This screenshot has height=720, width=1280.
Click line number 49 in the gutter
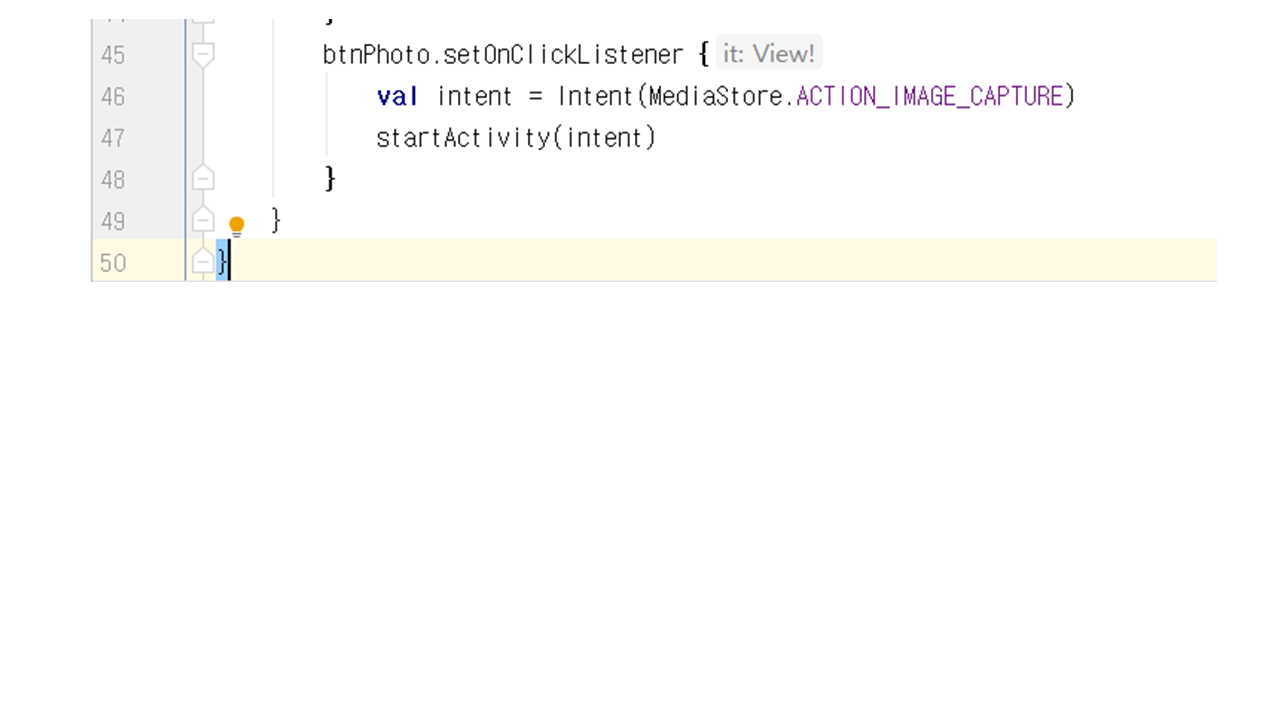click(x=113, y=221)
